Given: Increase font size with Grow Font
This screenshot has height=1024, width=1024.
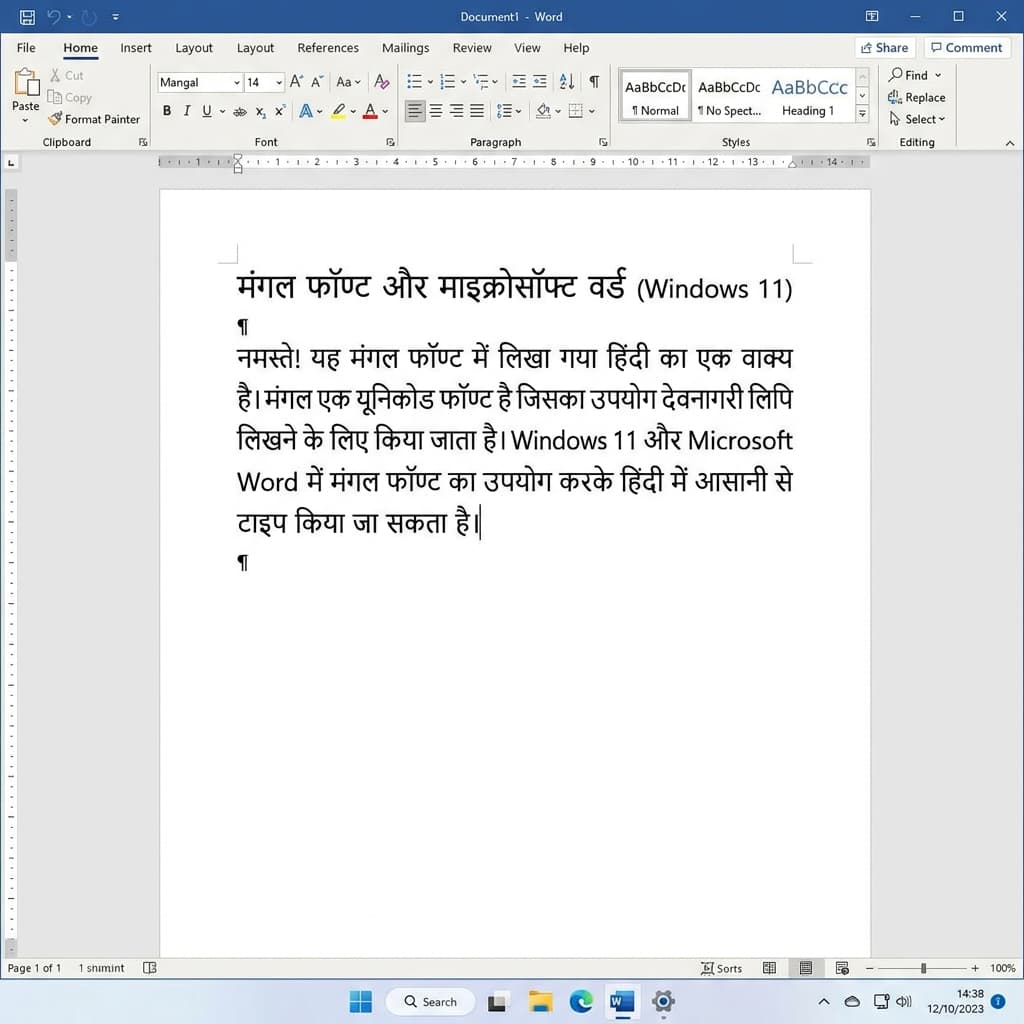Looking at the screenshot, I should (x=296, y=82).
